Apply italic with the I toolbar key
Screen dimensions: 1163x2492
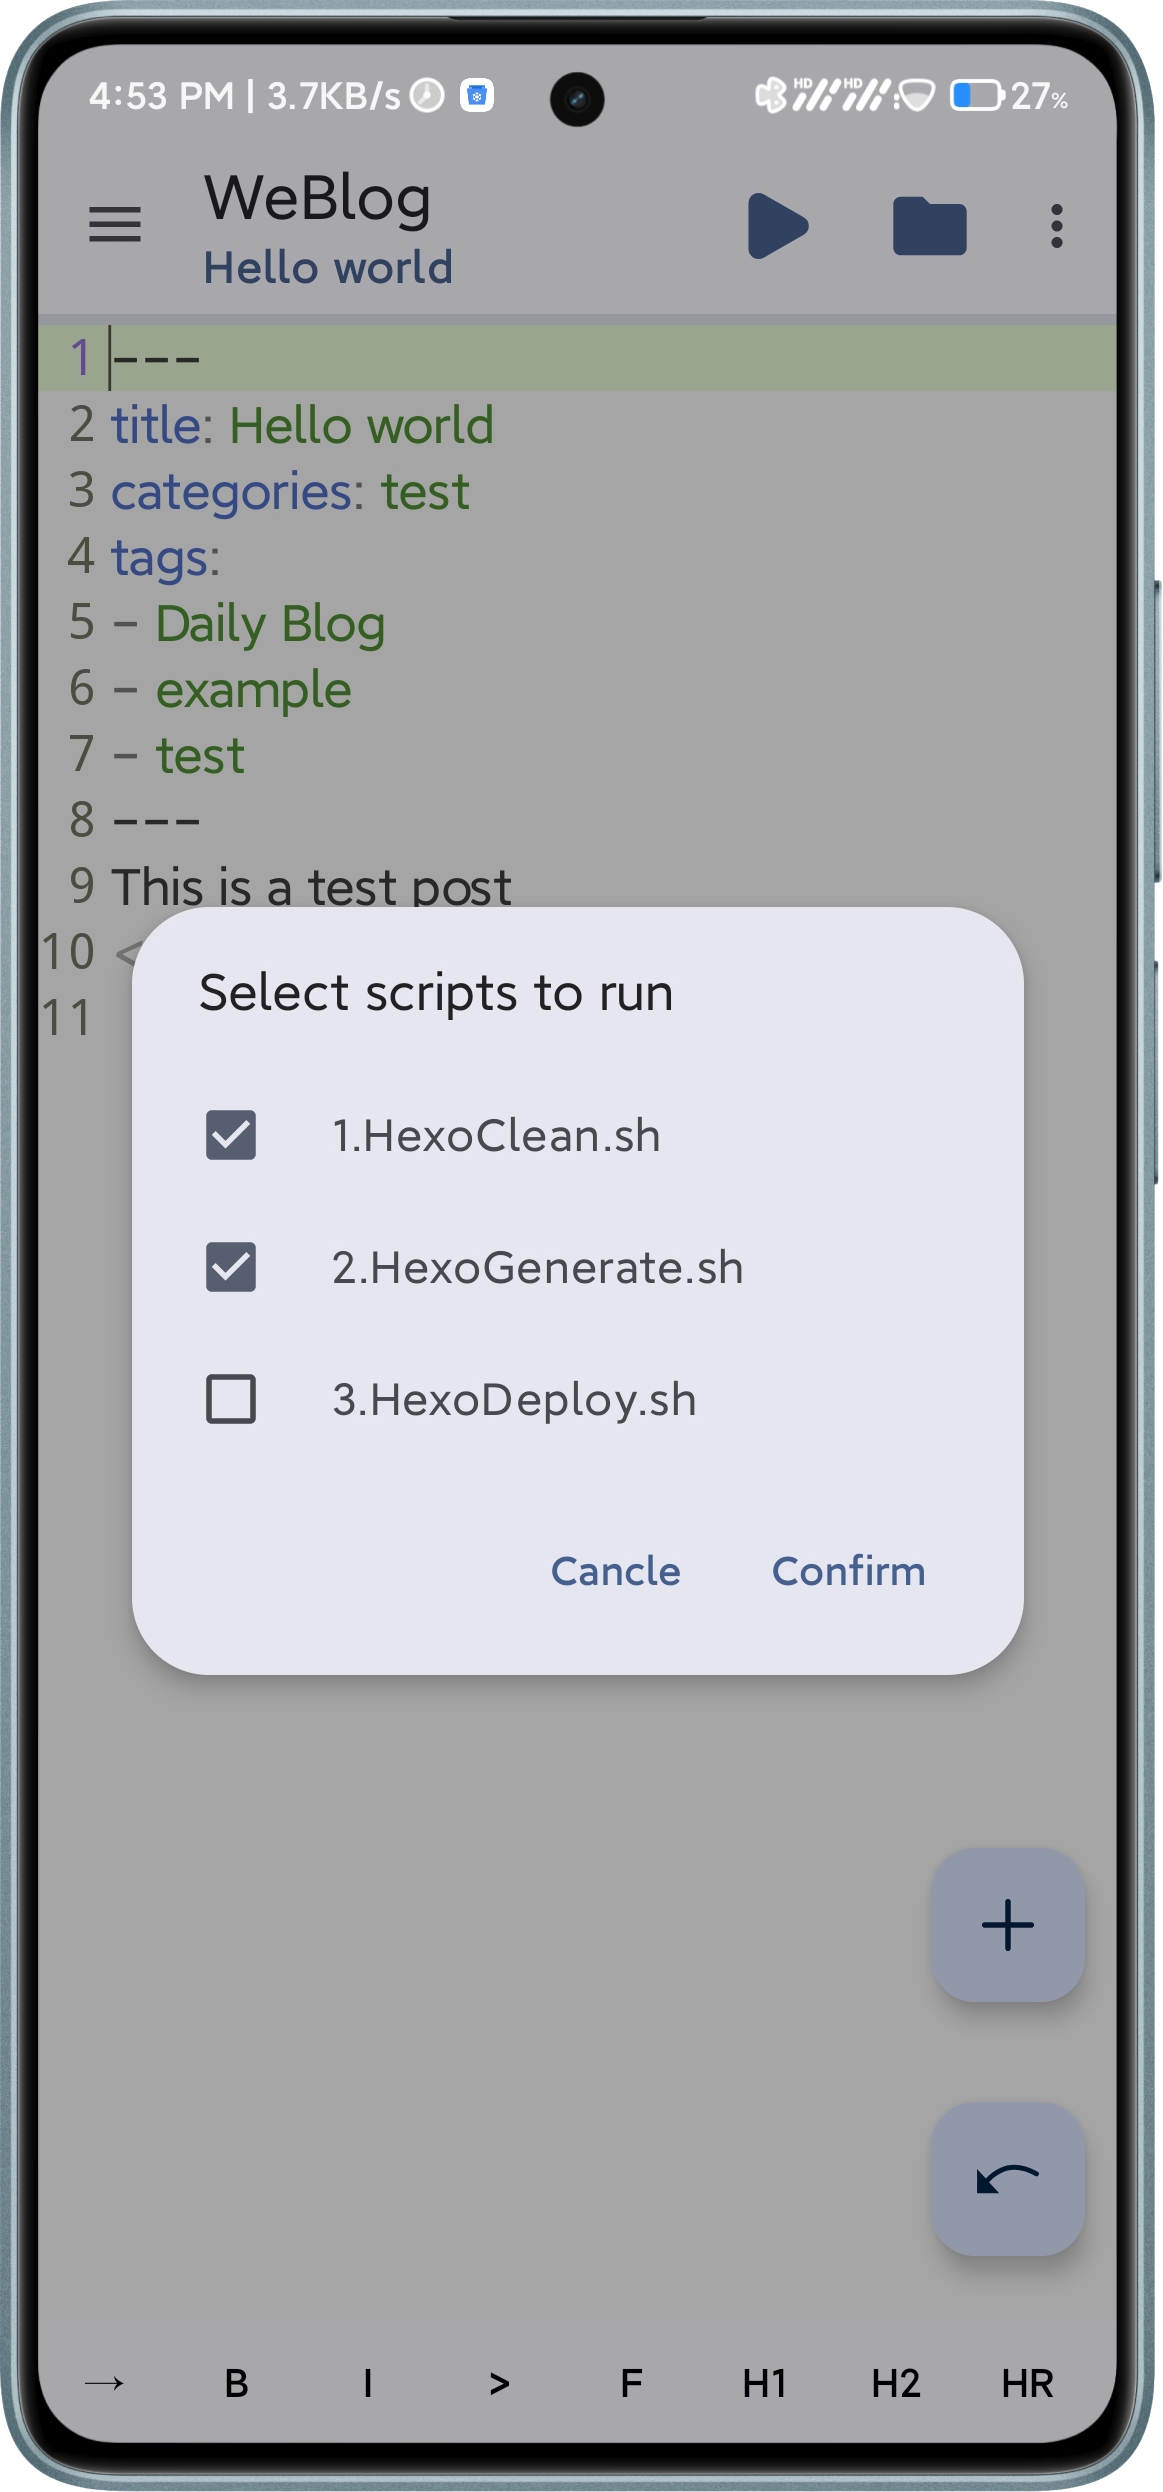pos(367,2384)
